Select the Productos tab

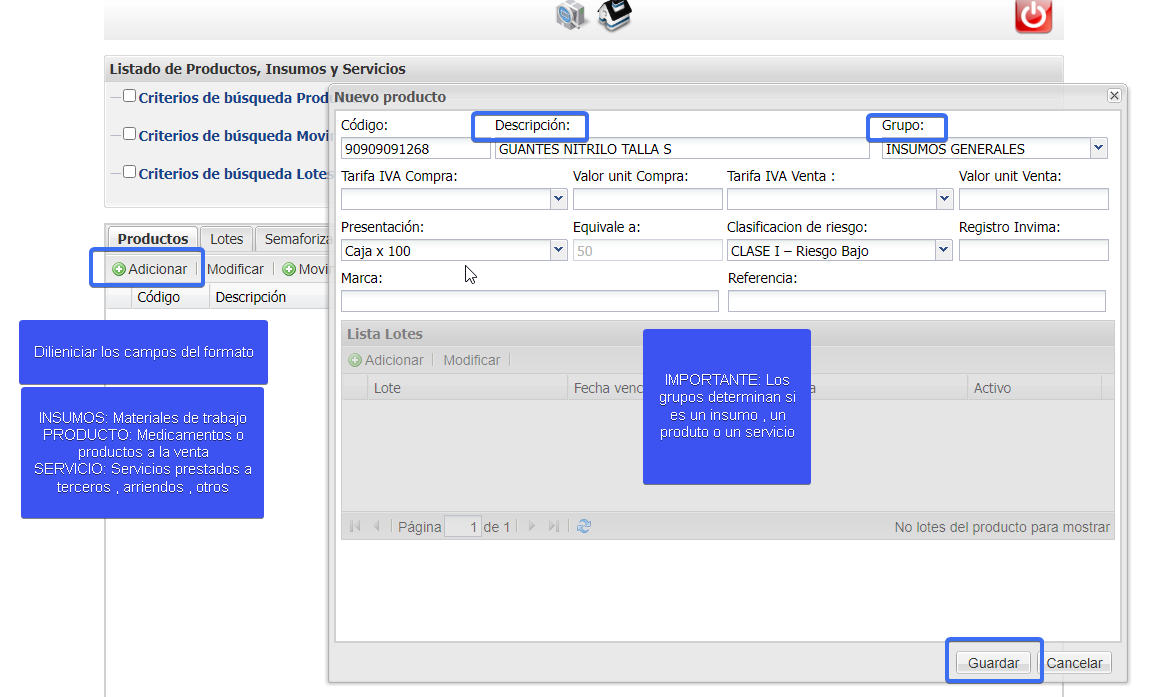153,239
